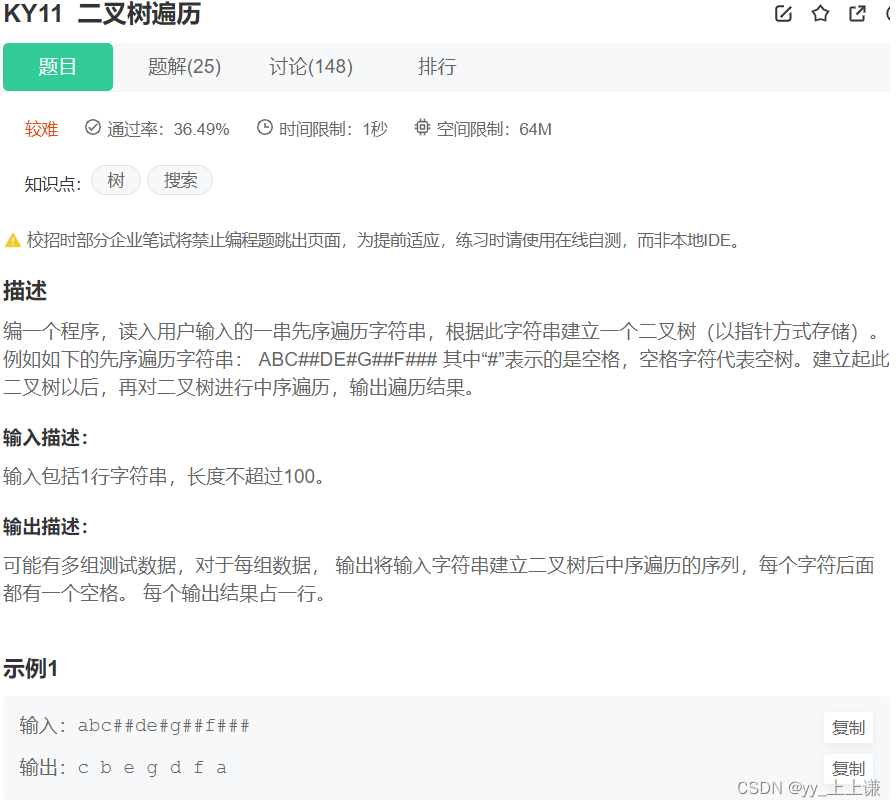
Task: Select the 搜索 knowledge tag
Action: tap(179, 180)
